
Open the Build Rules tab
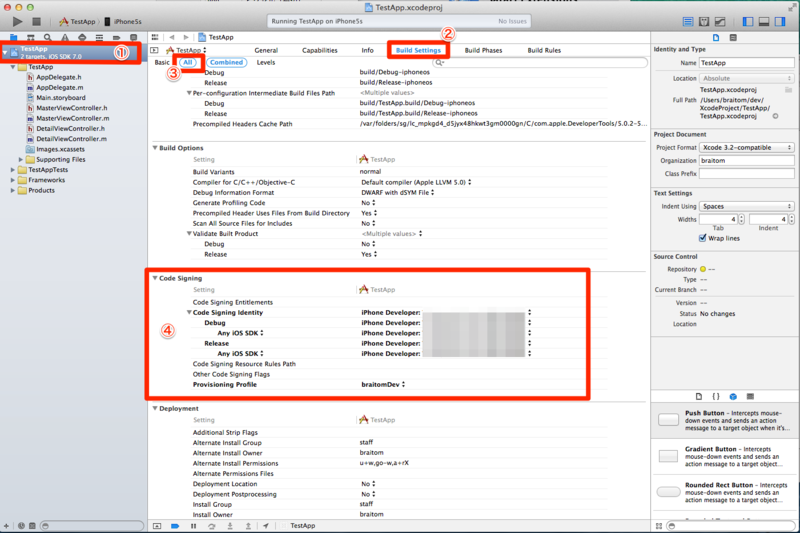544,50
